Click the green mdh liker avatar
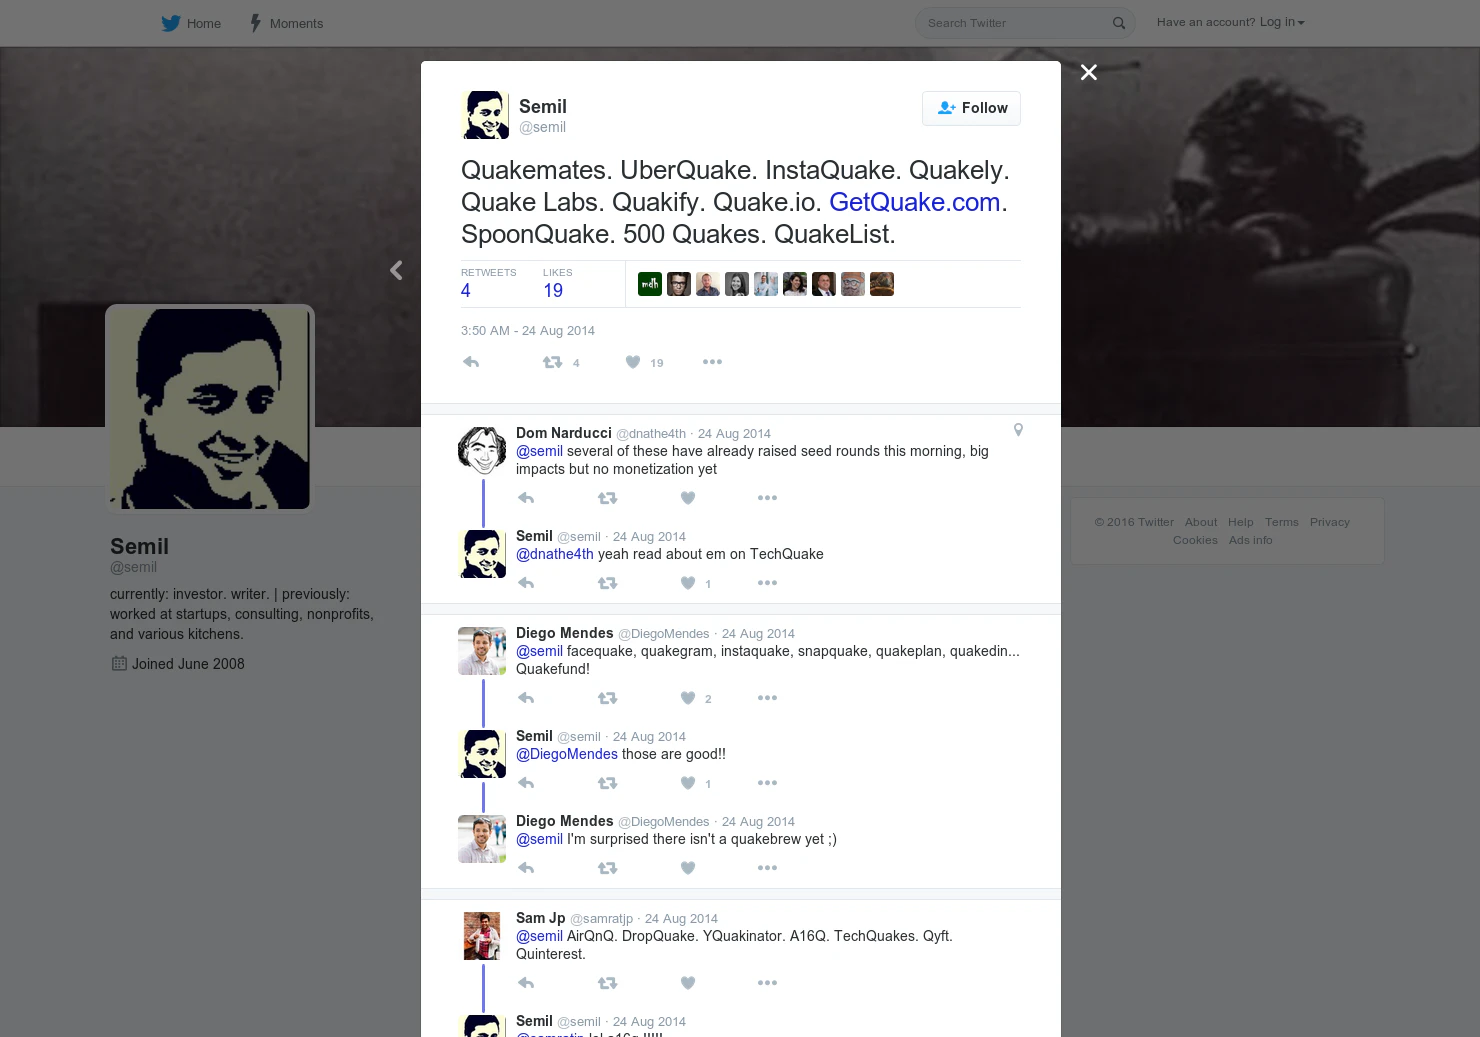Screen dimensions: 1480x1037 click(650, 284)
